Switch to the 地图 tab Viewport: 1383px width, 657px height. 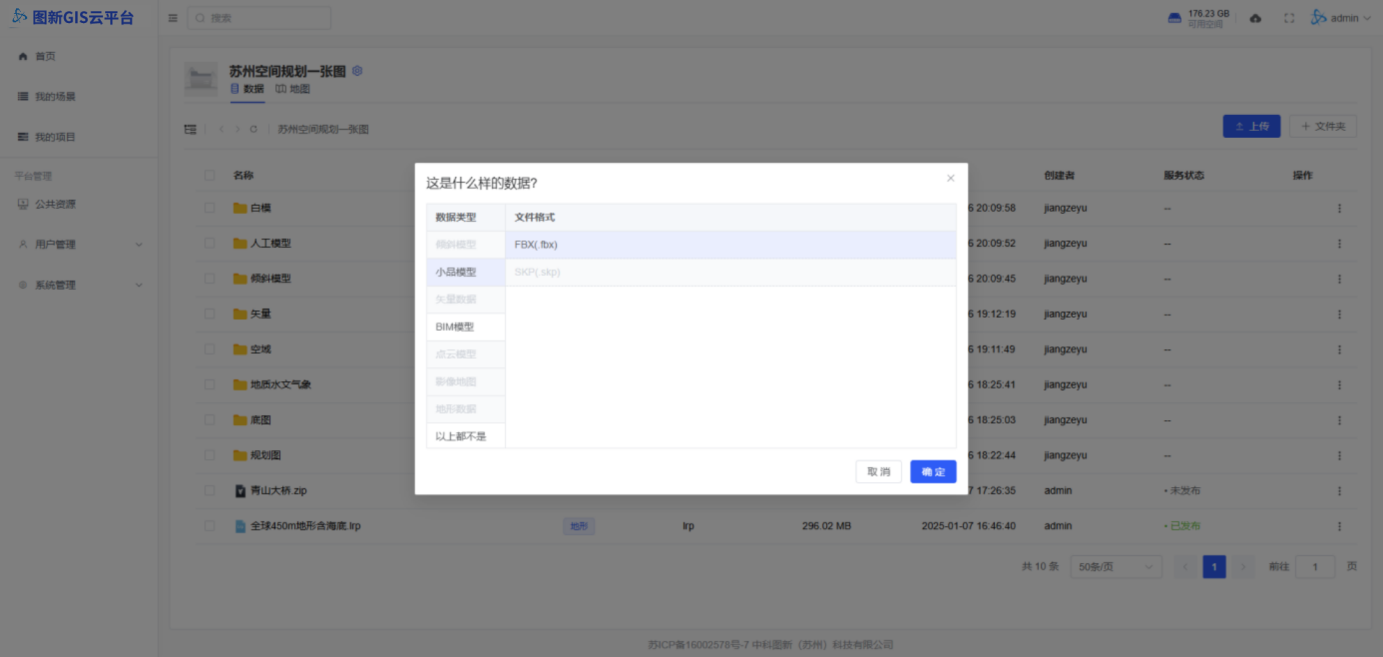pyautogui.click(x=293, y=89)
